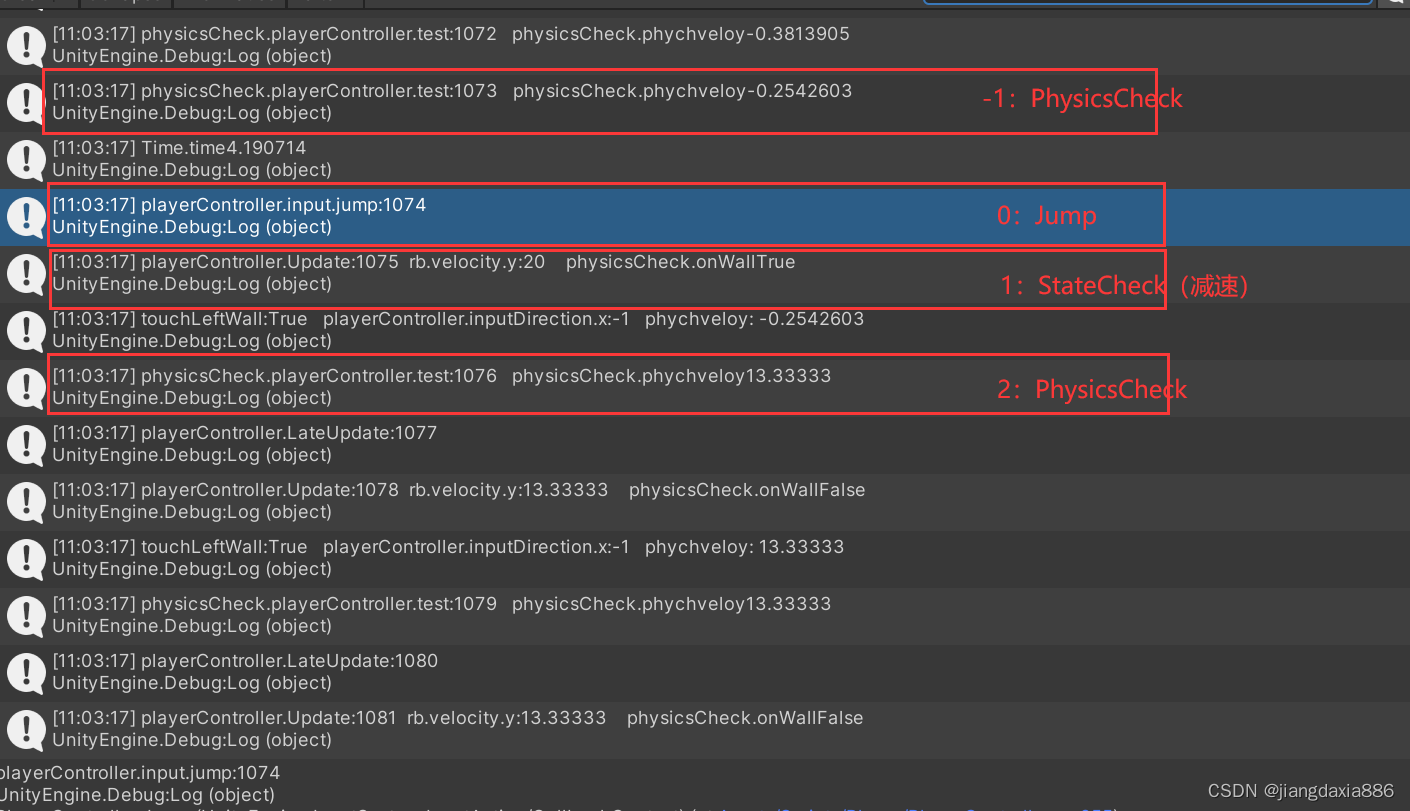Screen dimensions: 1410x811
Task: Click the info icon beside Update:1081 log
Action: pos(24,729)
